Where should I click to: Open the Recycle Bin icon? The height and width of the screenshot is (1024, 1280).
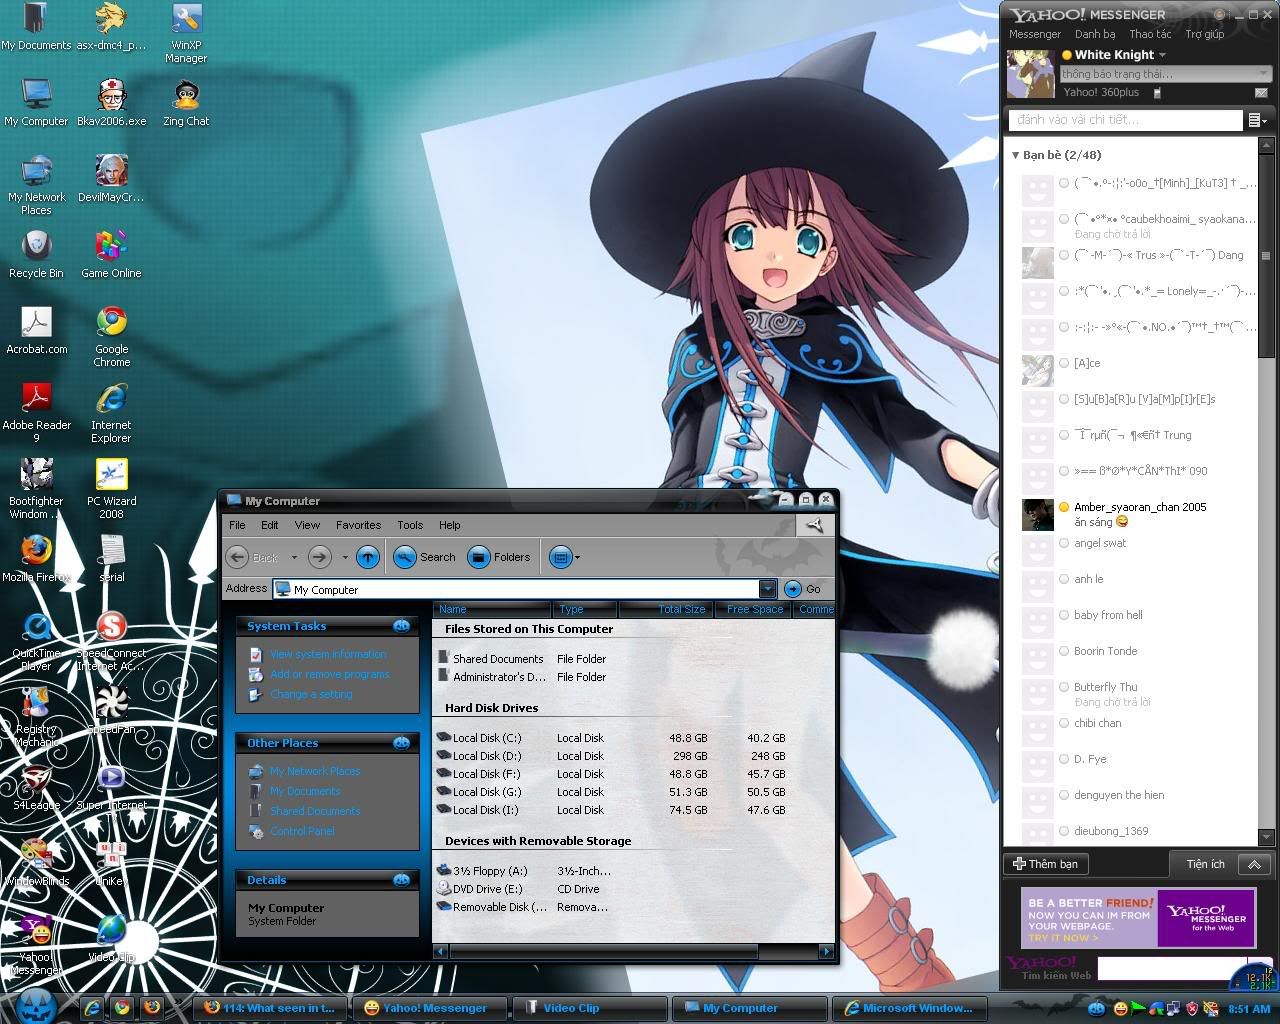(x=36, y=256)
